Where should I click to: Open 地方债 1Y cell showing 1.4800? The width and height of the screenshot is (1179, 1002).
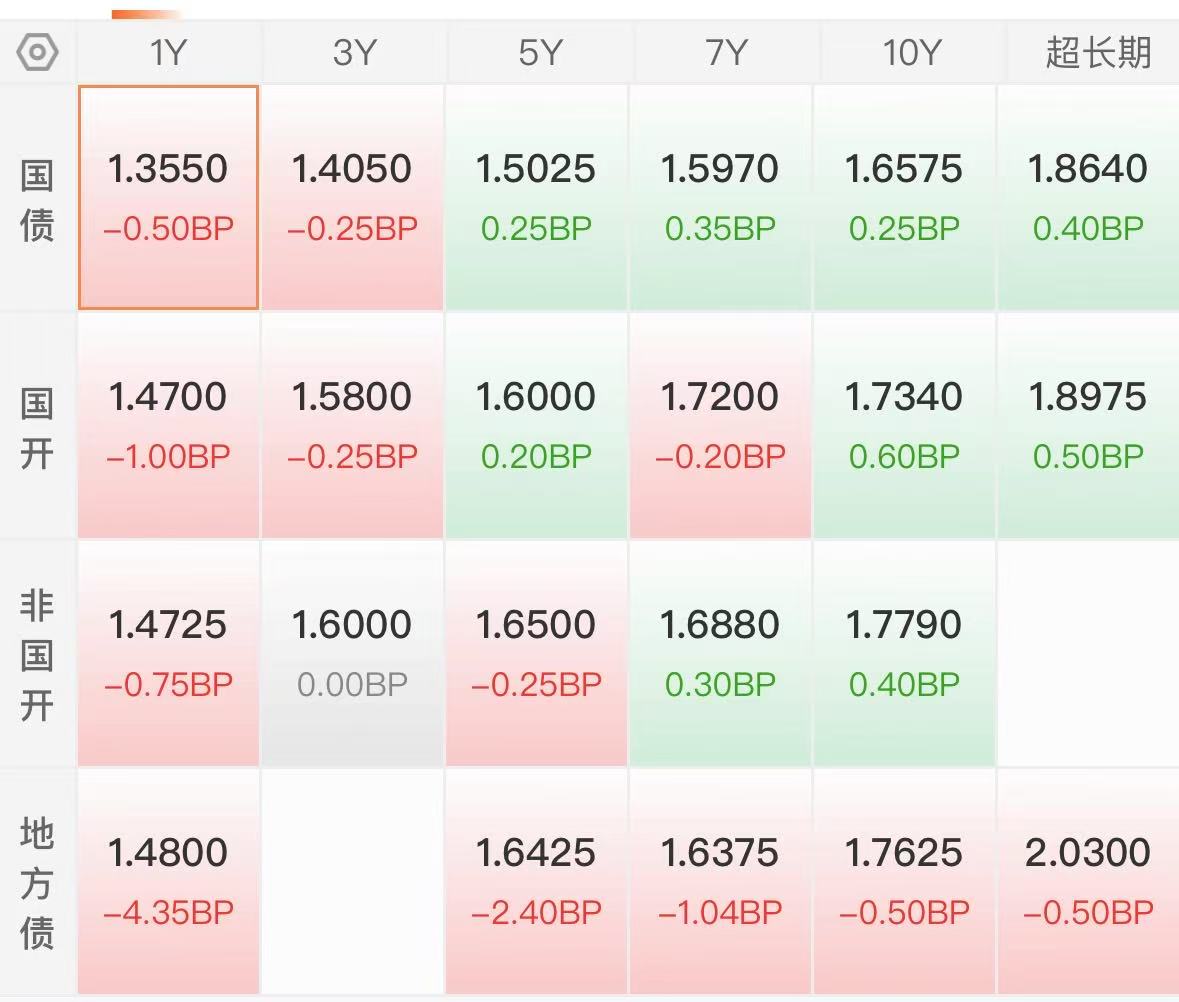coord(168,882)
